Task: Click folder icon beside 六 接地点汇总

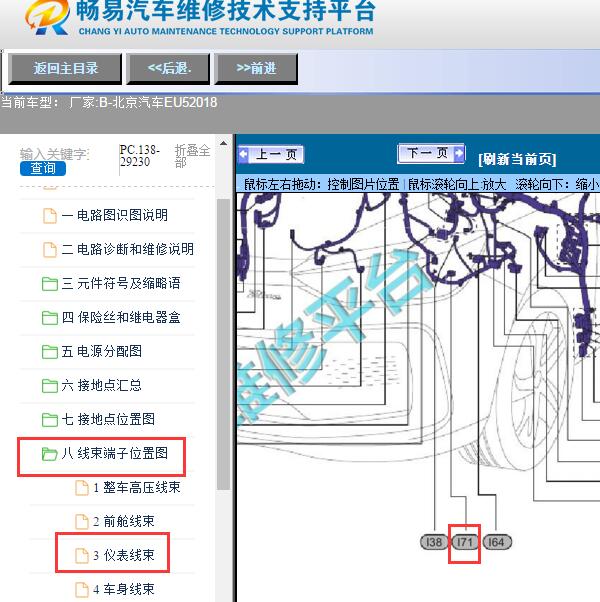Action: [50, 386]
